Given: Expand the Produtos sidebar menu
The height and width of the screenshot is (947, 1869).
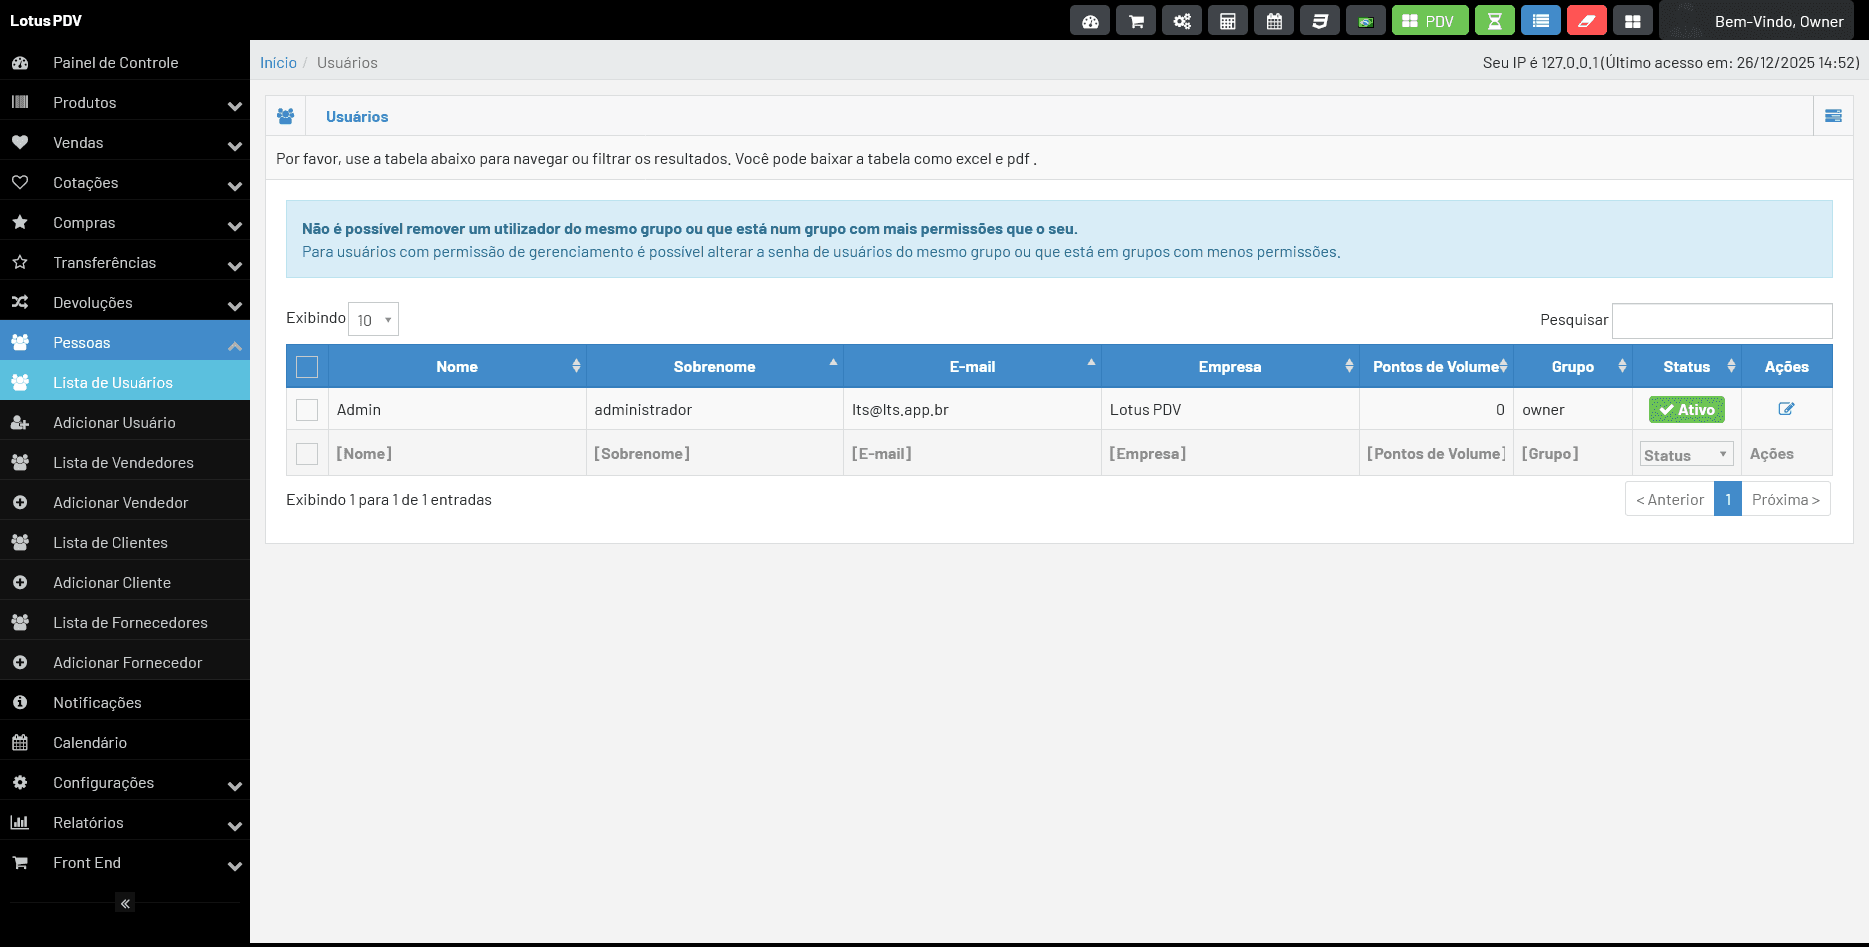Looking at the screenshot, I should [x=125, y=103].
